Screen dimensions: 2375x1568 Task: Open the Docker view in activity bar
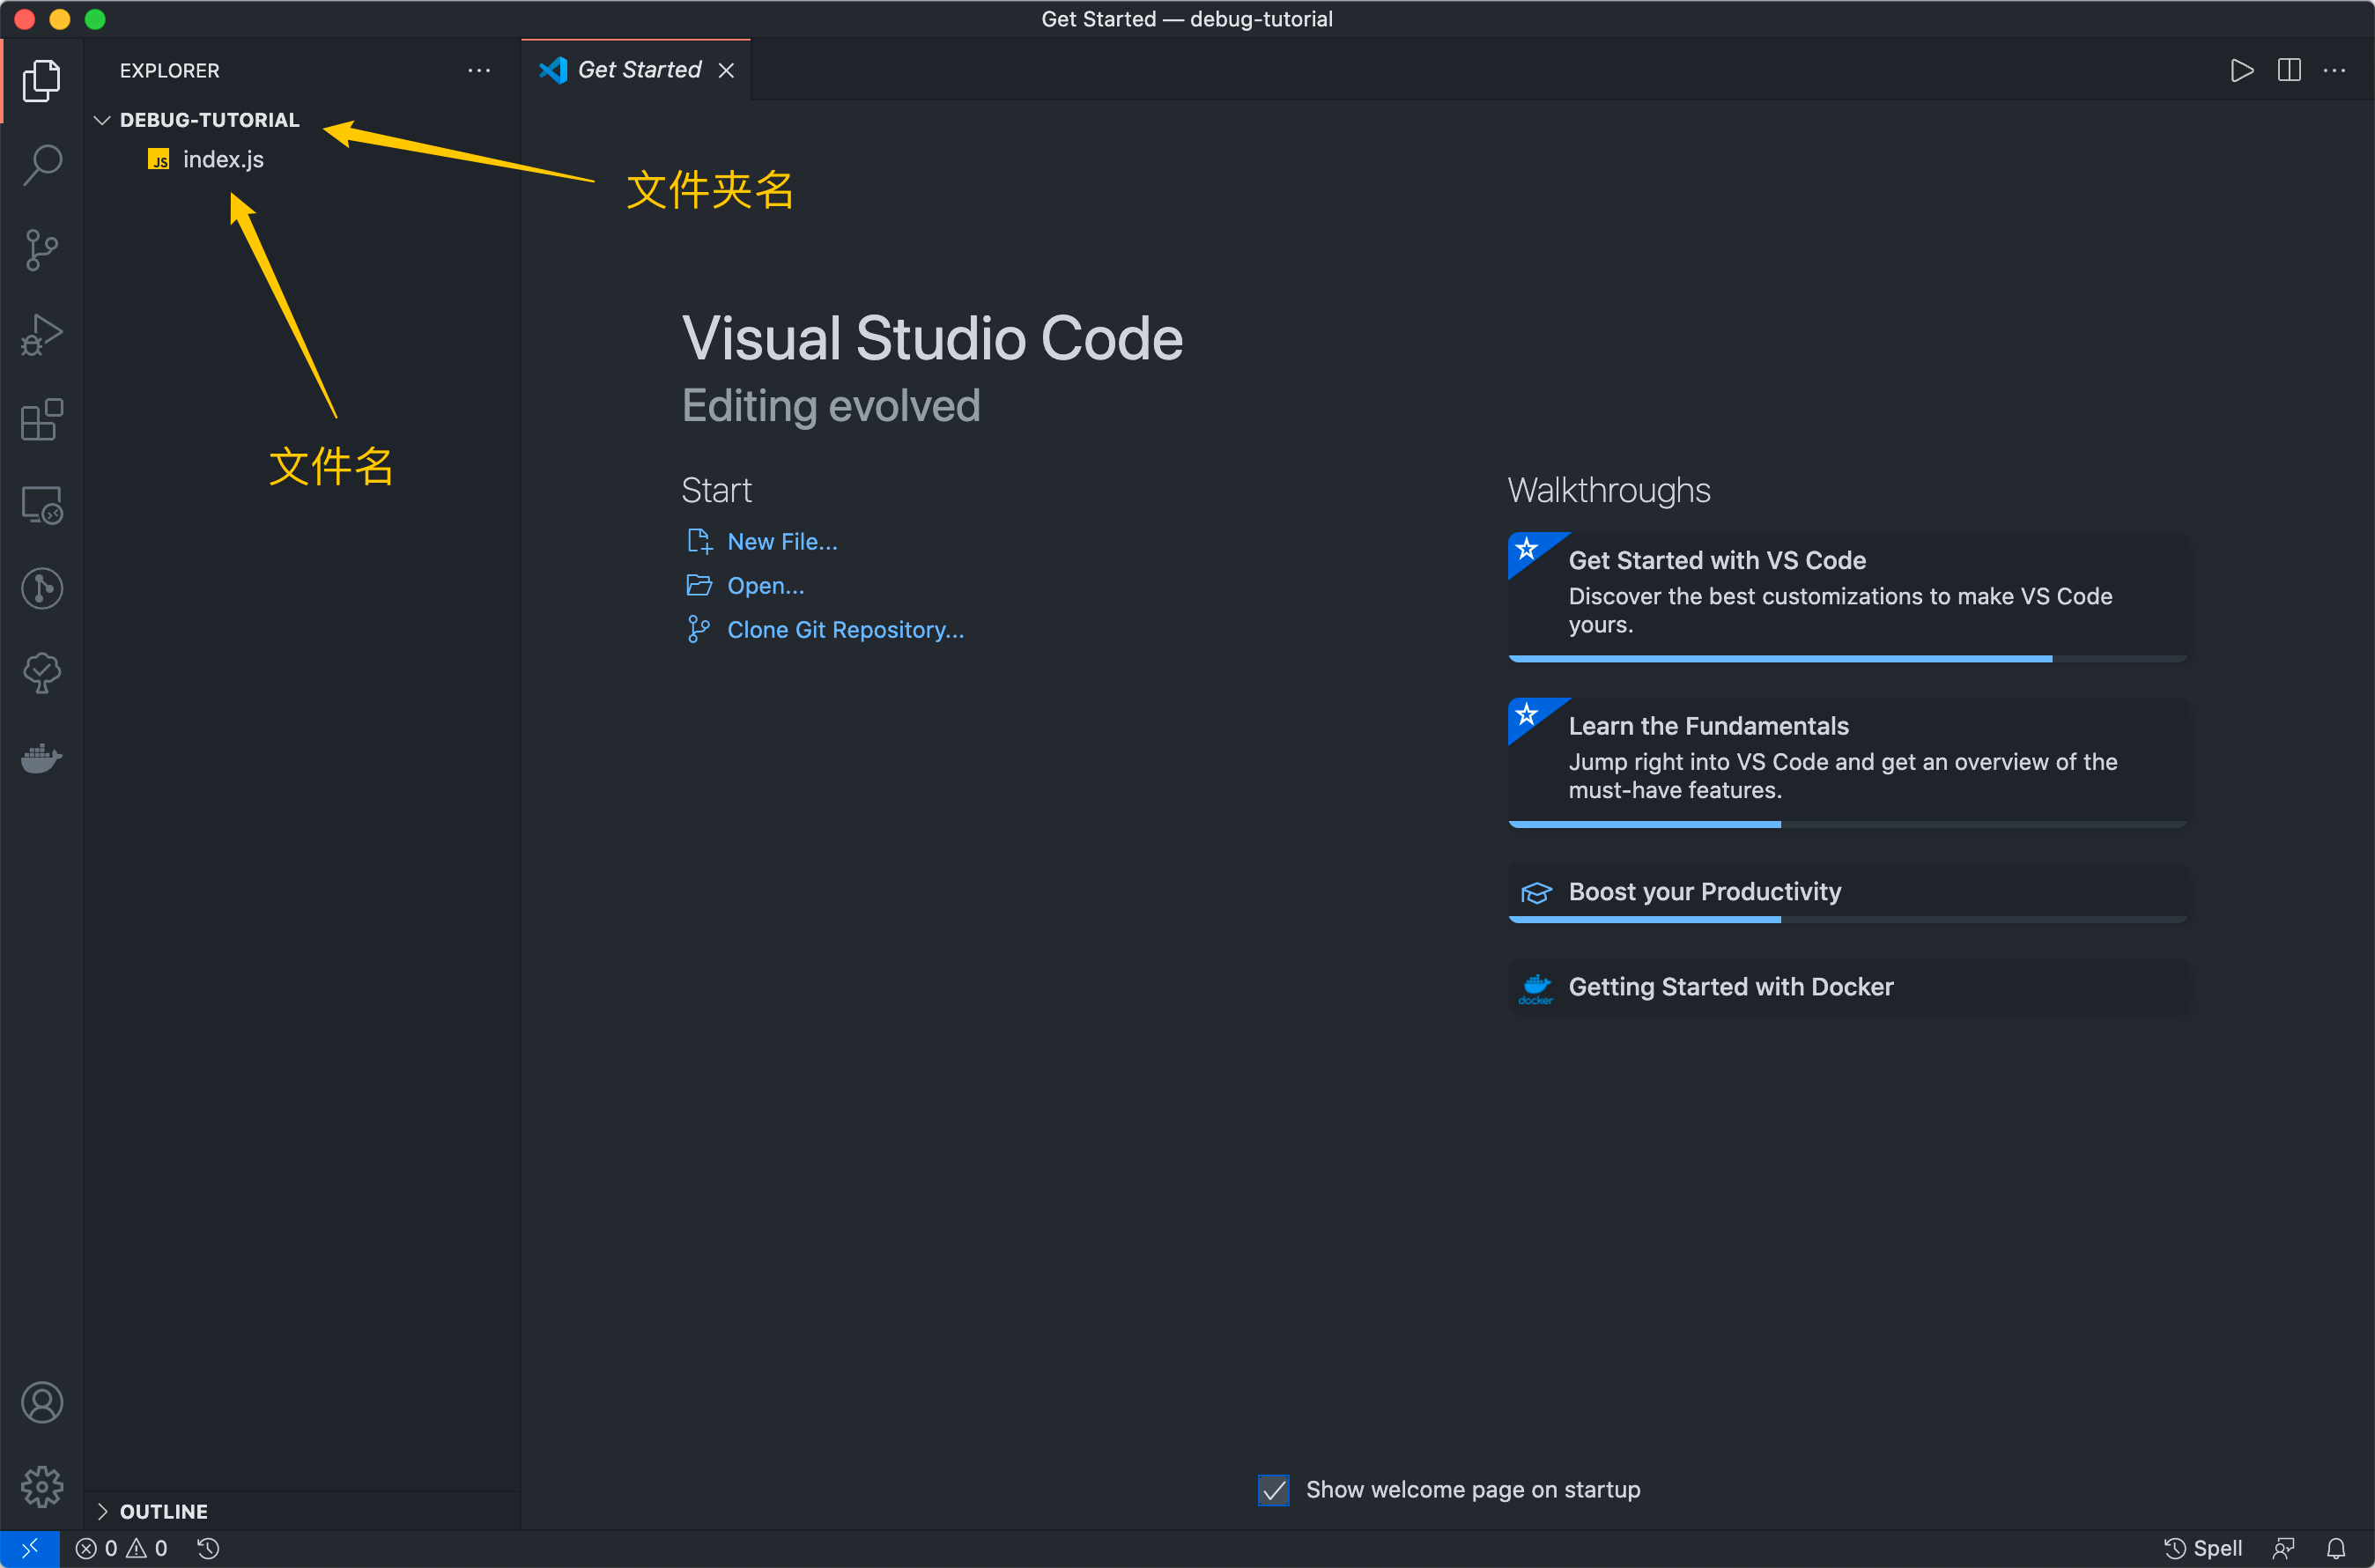(42, 758)
